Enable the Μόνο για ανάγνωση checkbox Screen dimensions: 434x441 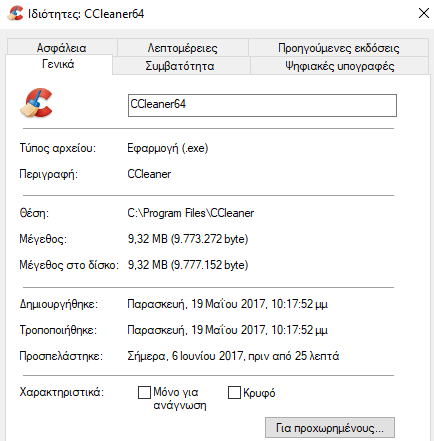point(144,393)
